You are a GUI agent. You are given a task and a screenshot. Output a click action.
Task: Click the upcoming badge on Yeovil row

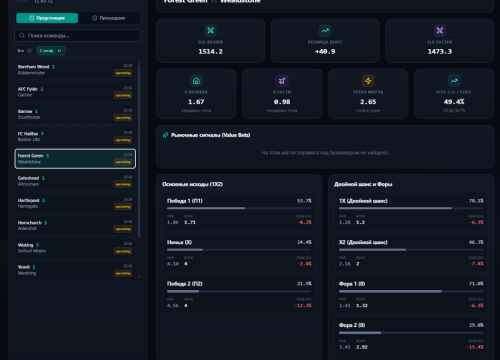[123, 273]
